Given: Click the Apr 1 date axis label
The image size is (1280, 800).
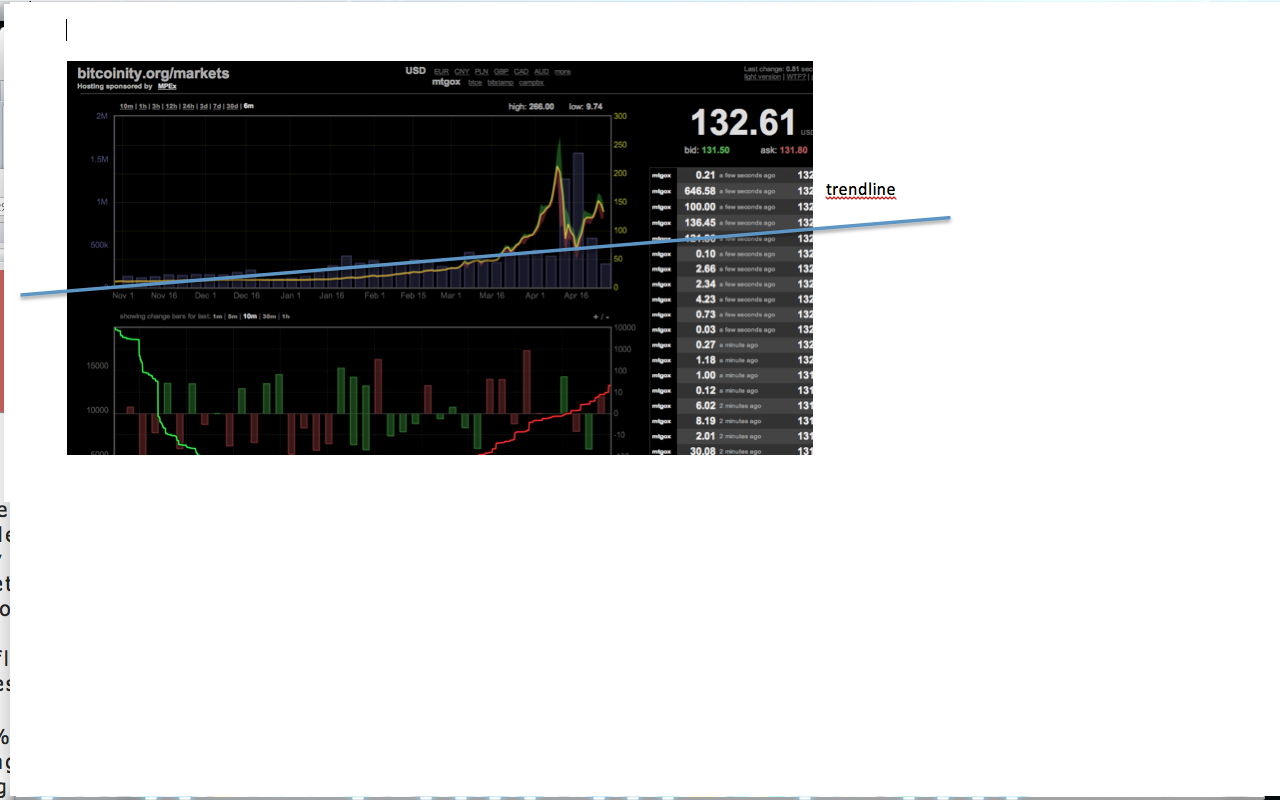Looking at the screenshot, I should (535, 296).
